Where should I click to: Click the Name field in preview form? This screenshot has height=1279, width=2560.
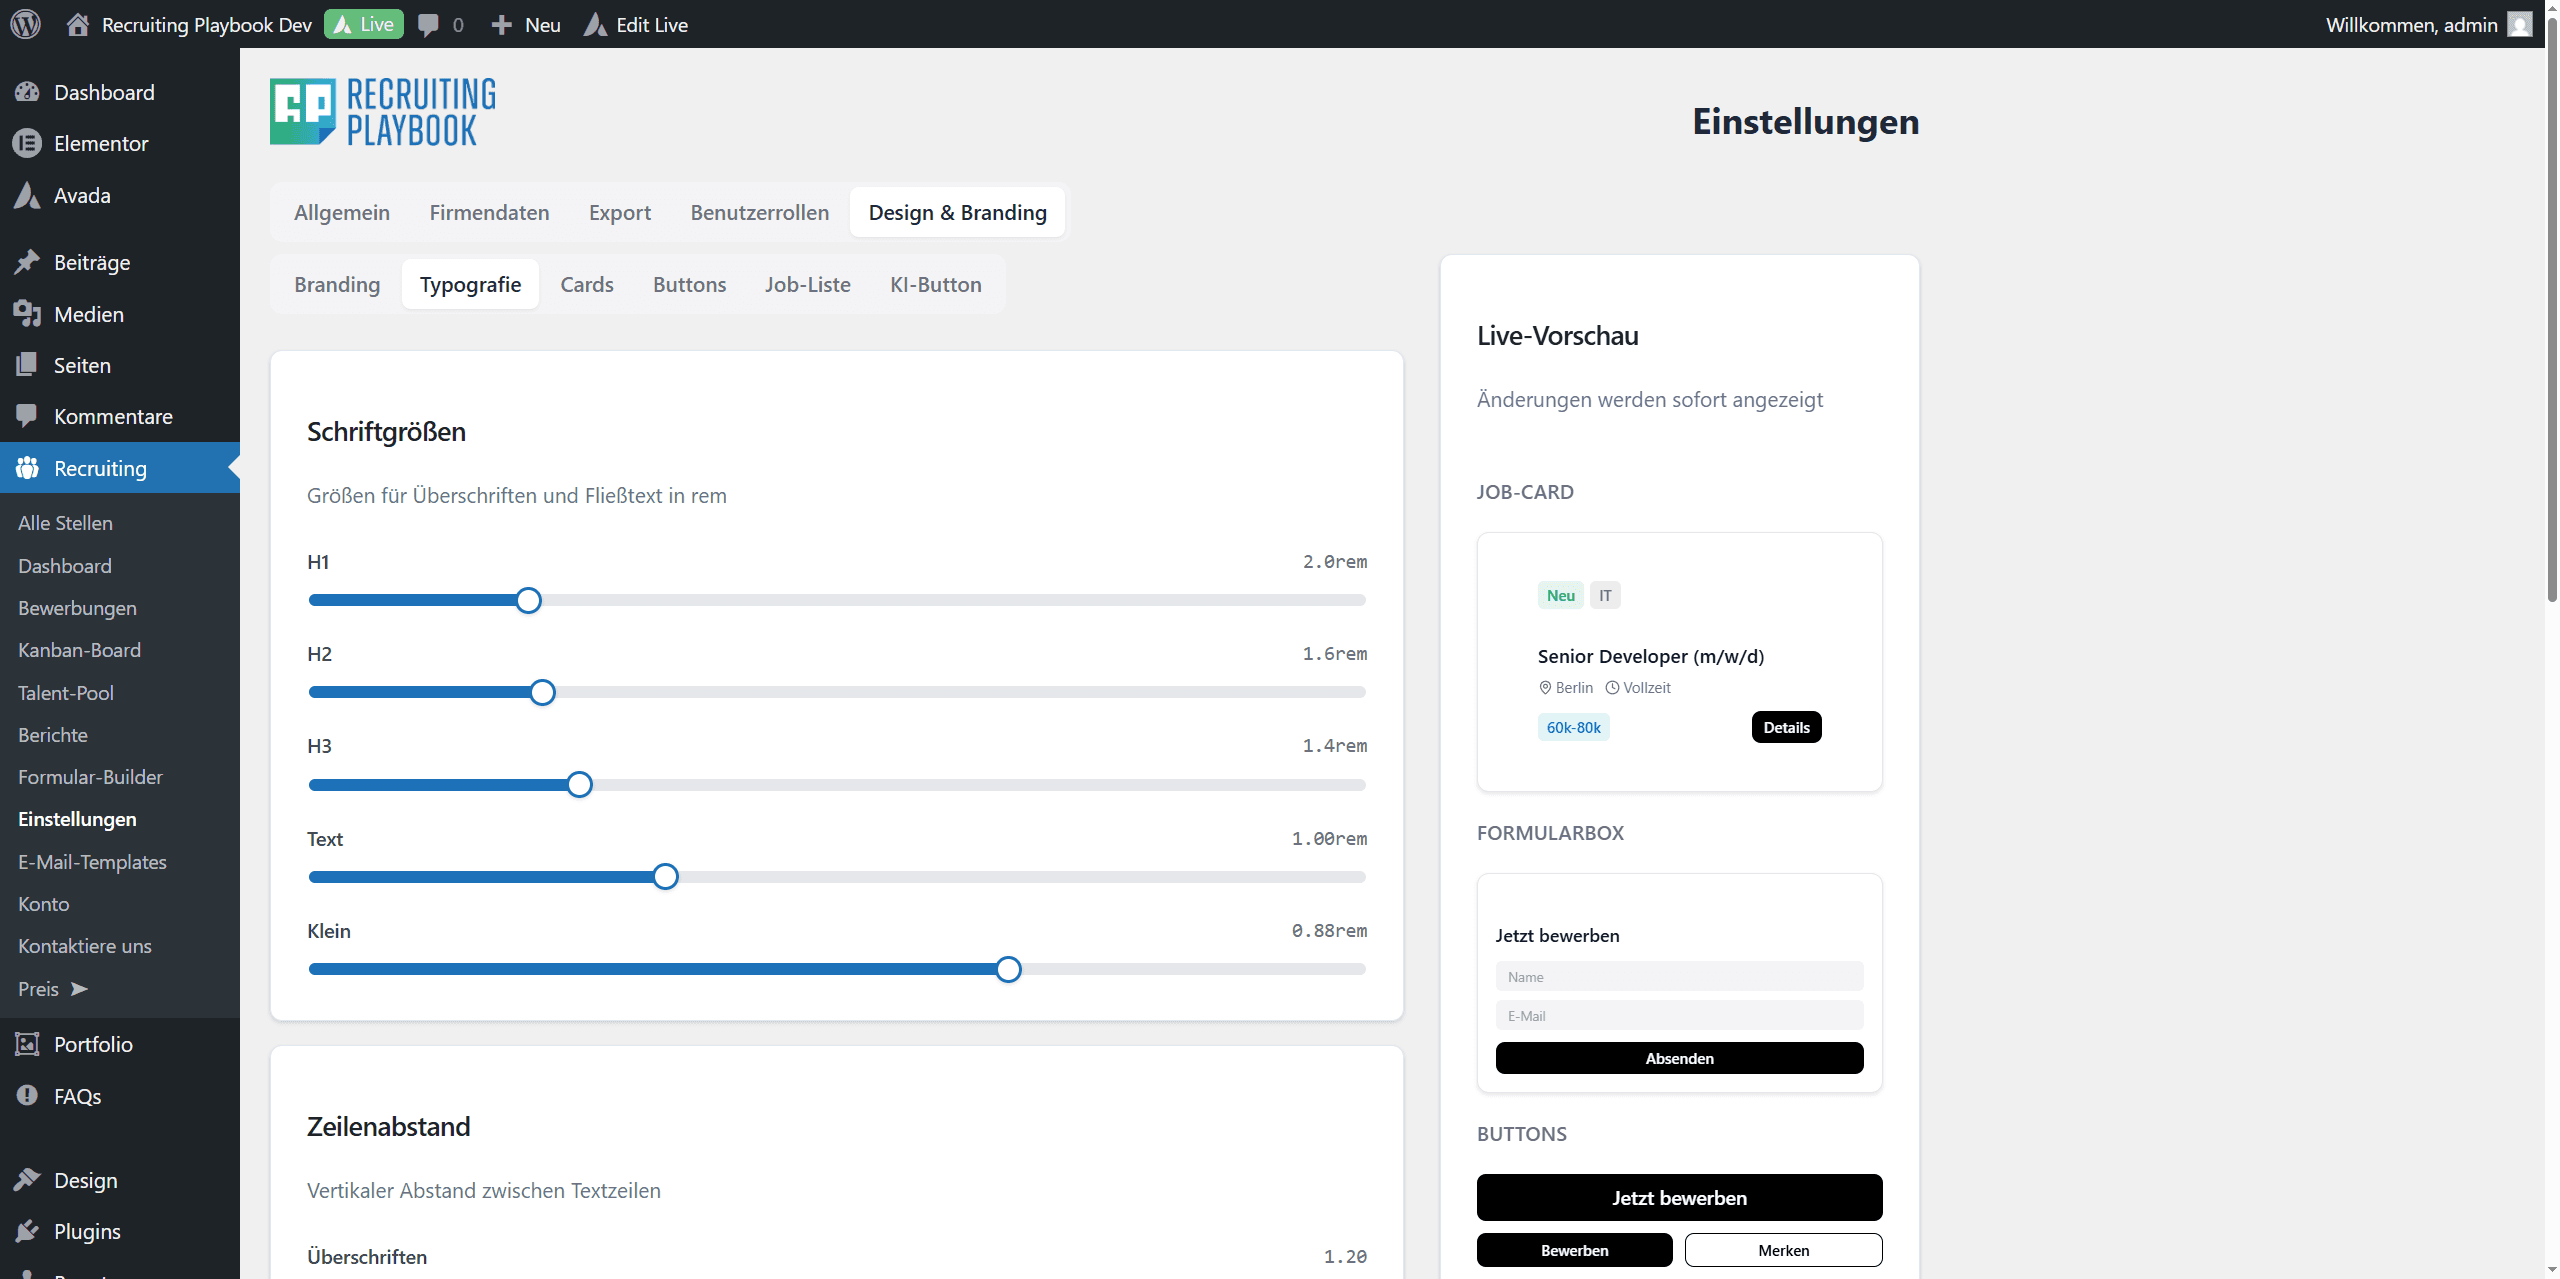click(1678, 976)
